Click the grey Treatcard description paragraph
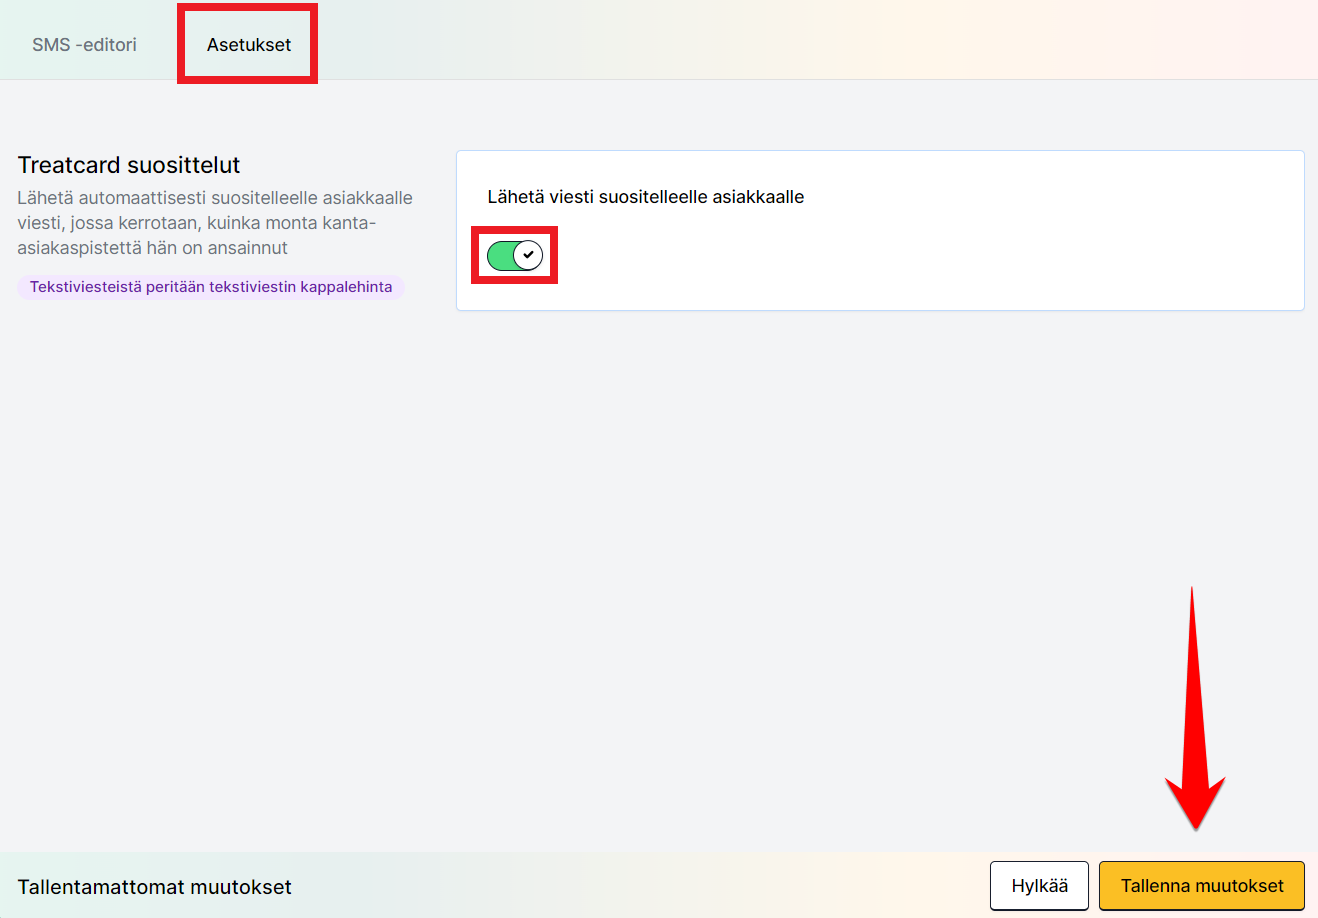This screenshot has height=918, width=1318. click(x=215, y=223)
